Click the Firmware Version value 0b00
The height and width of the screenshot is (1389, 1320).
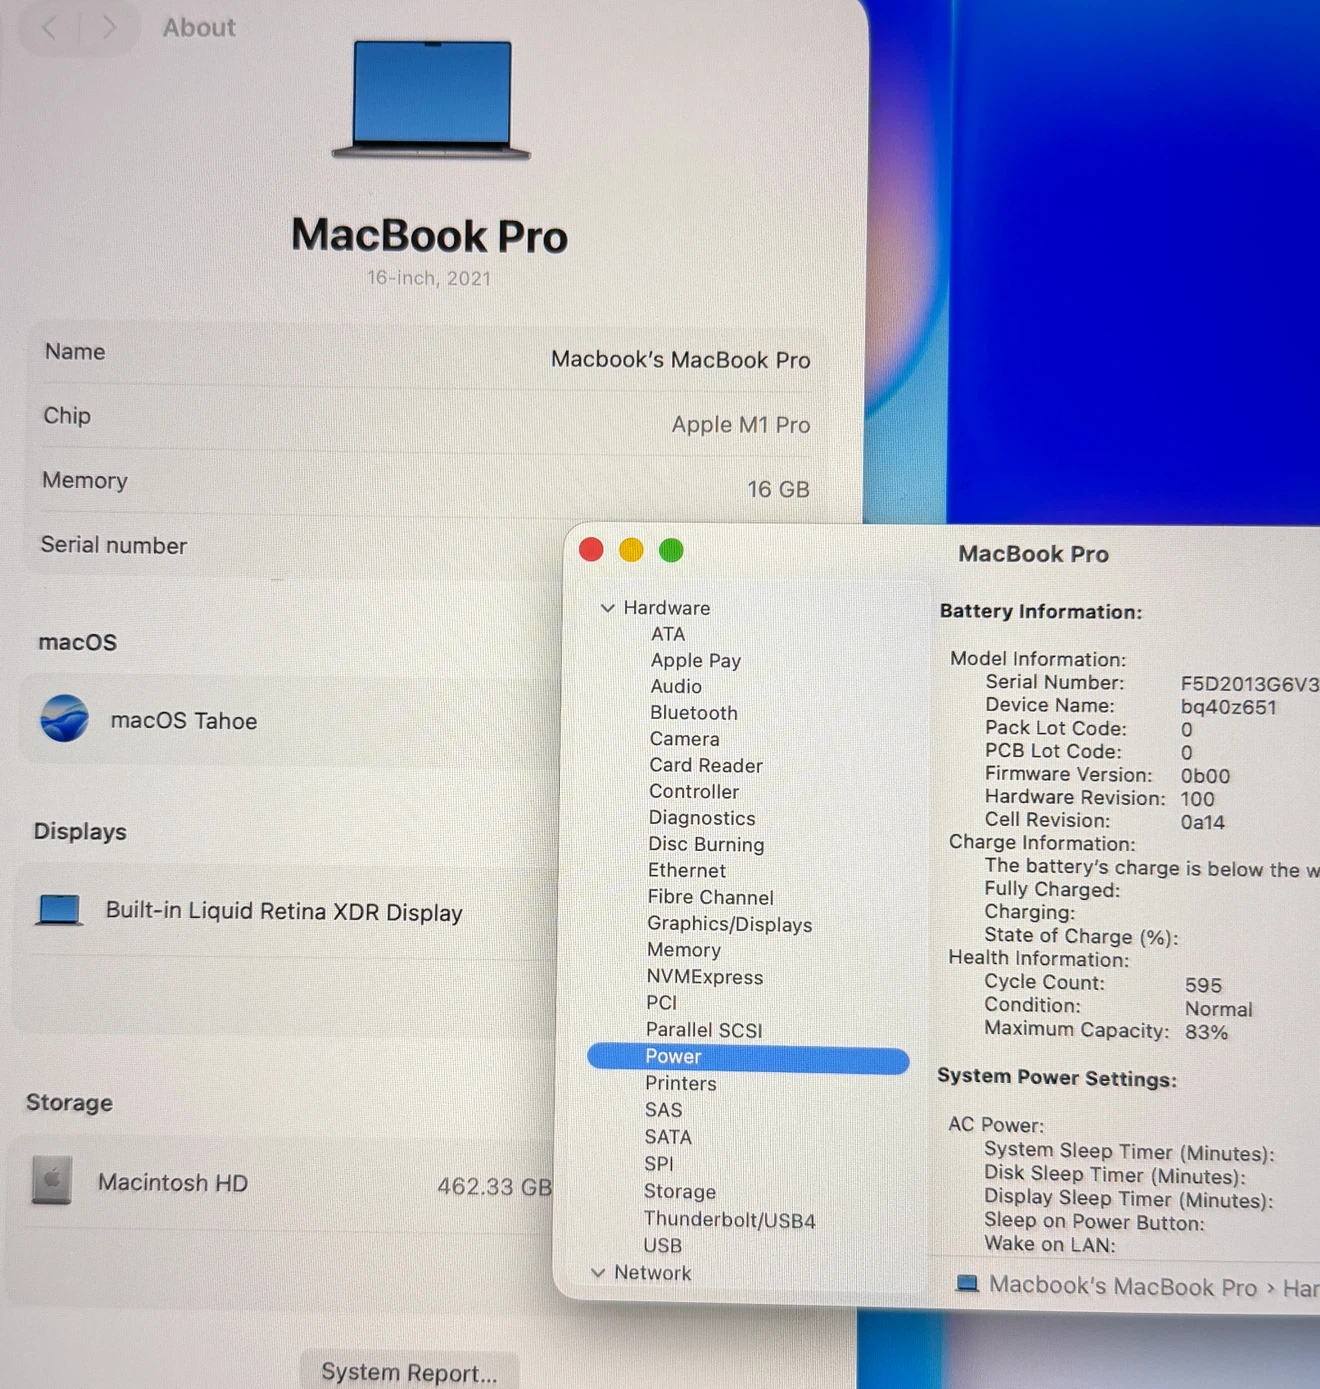tap(1205, 776)
